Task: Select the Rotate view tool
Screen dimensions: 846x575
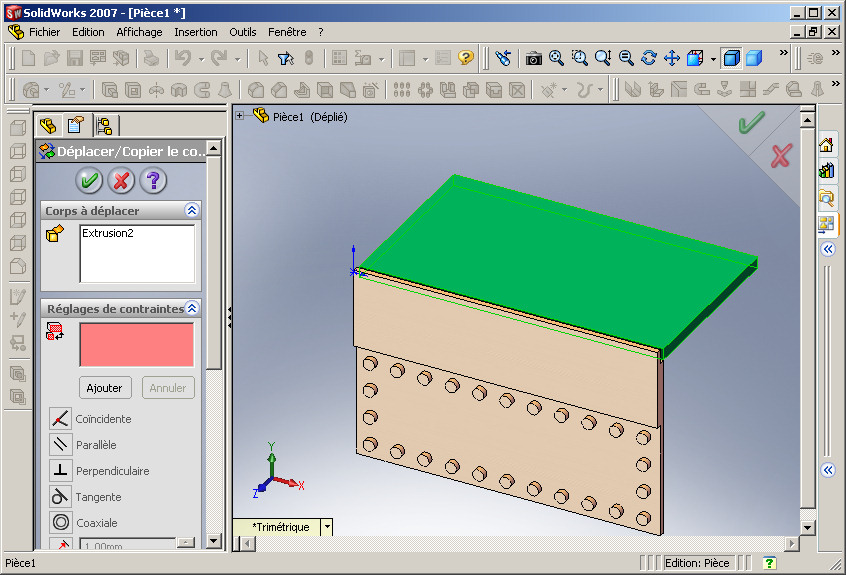Action: 649,58
